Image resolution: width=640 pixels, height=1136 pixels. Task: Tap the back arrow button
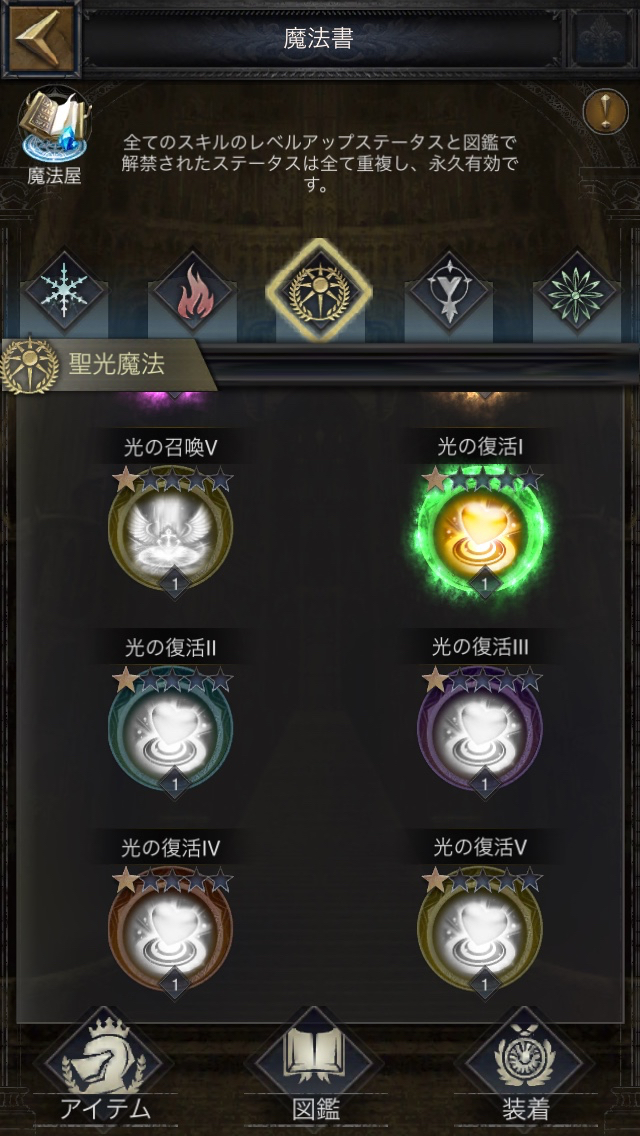click(41, 39)
